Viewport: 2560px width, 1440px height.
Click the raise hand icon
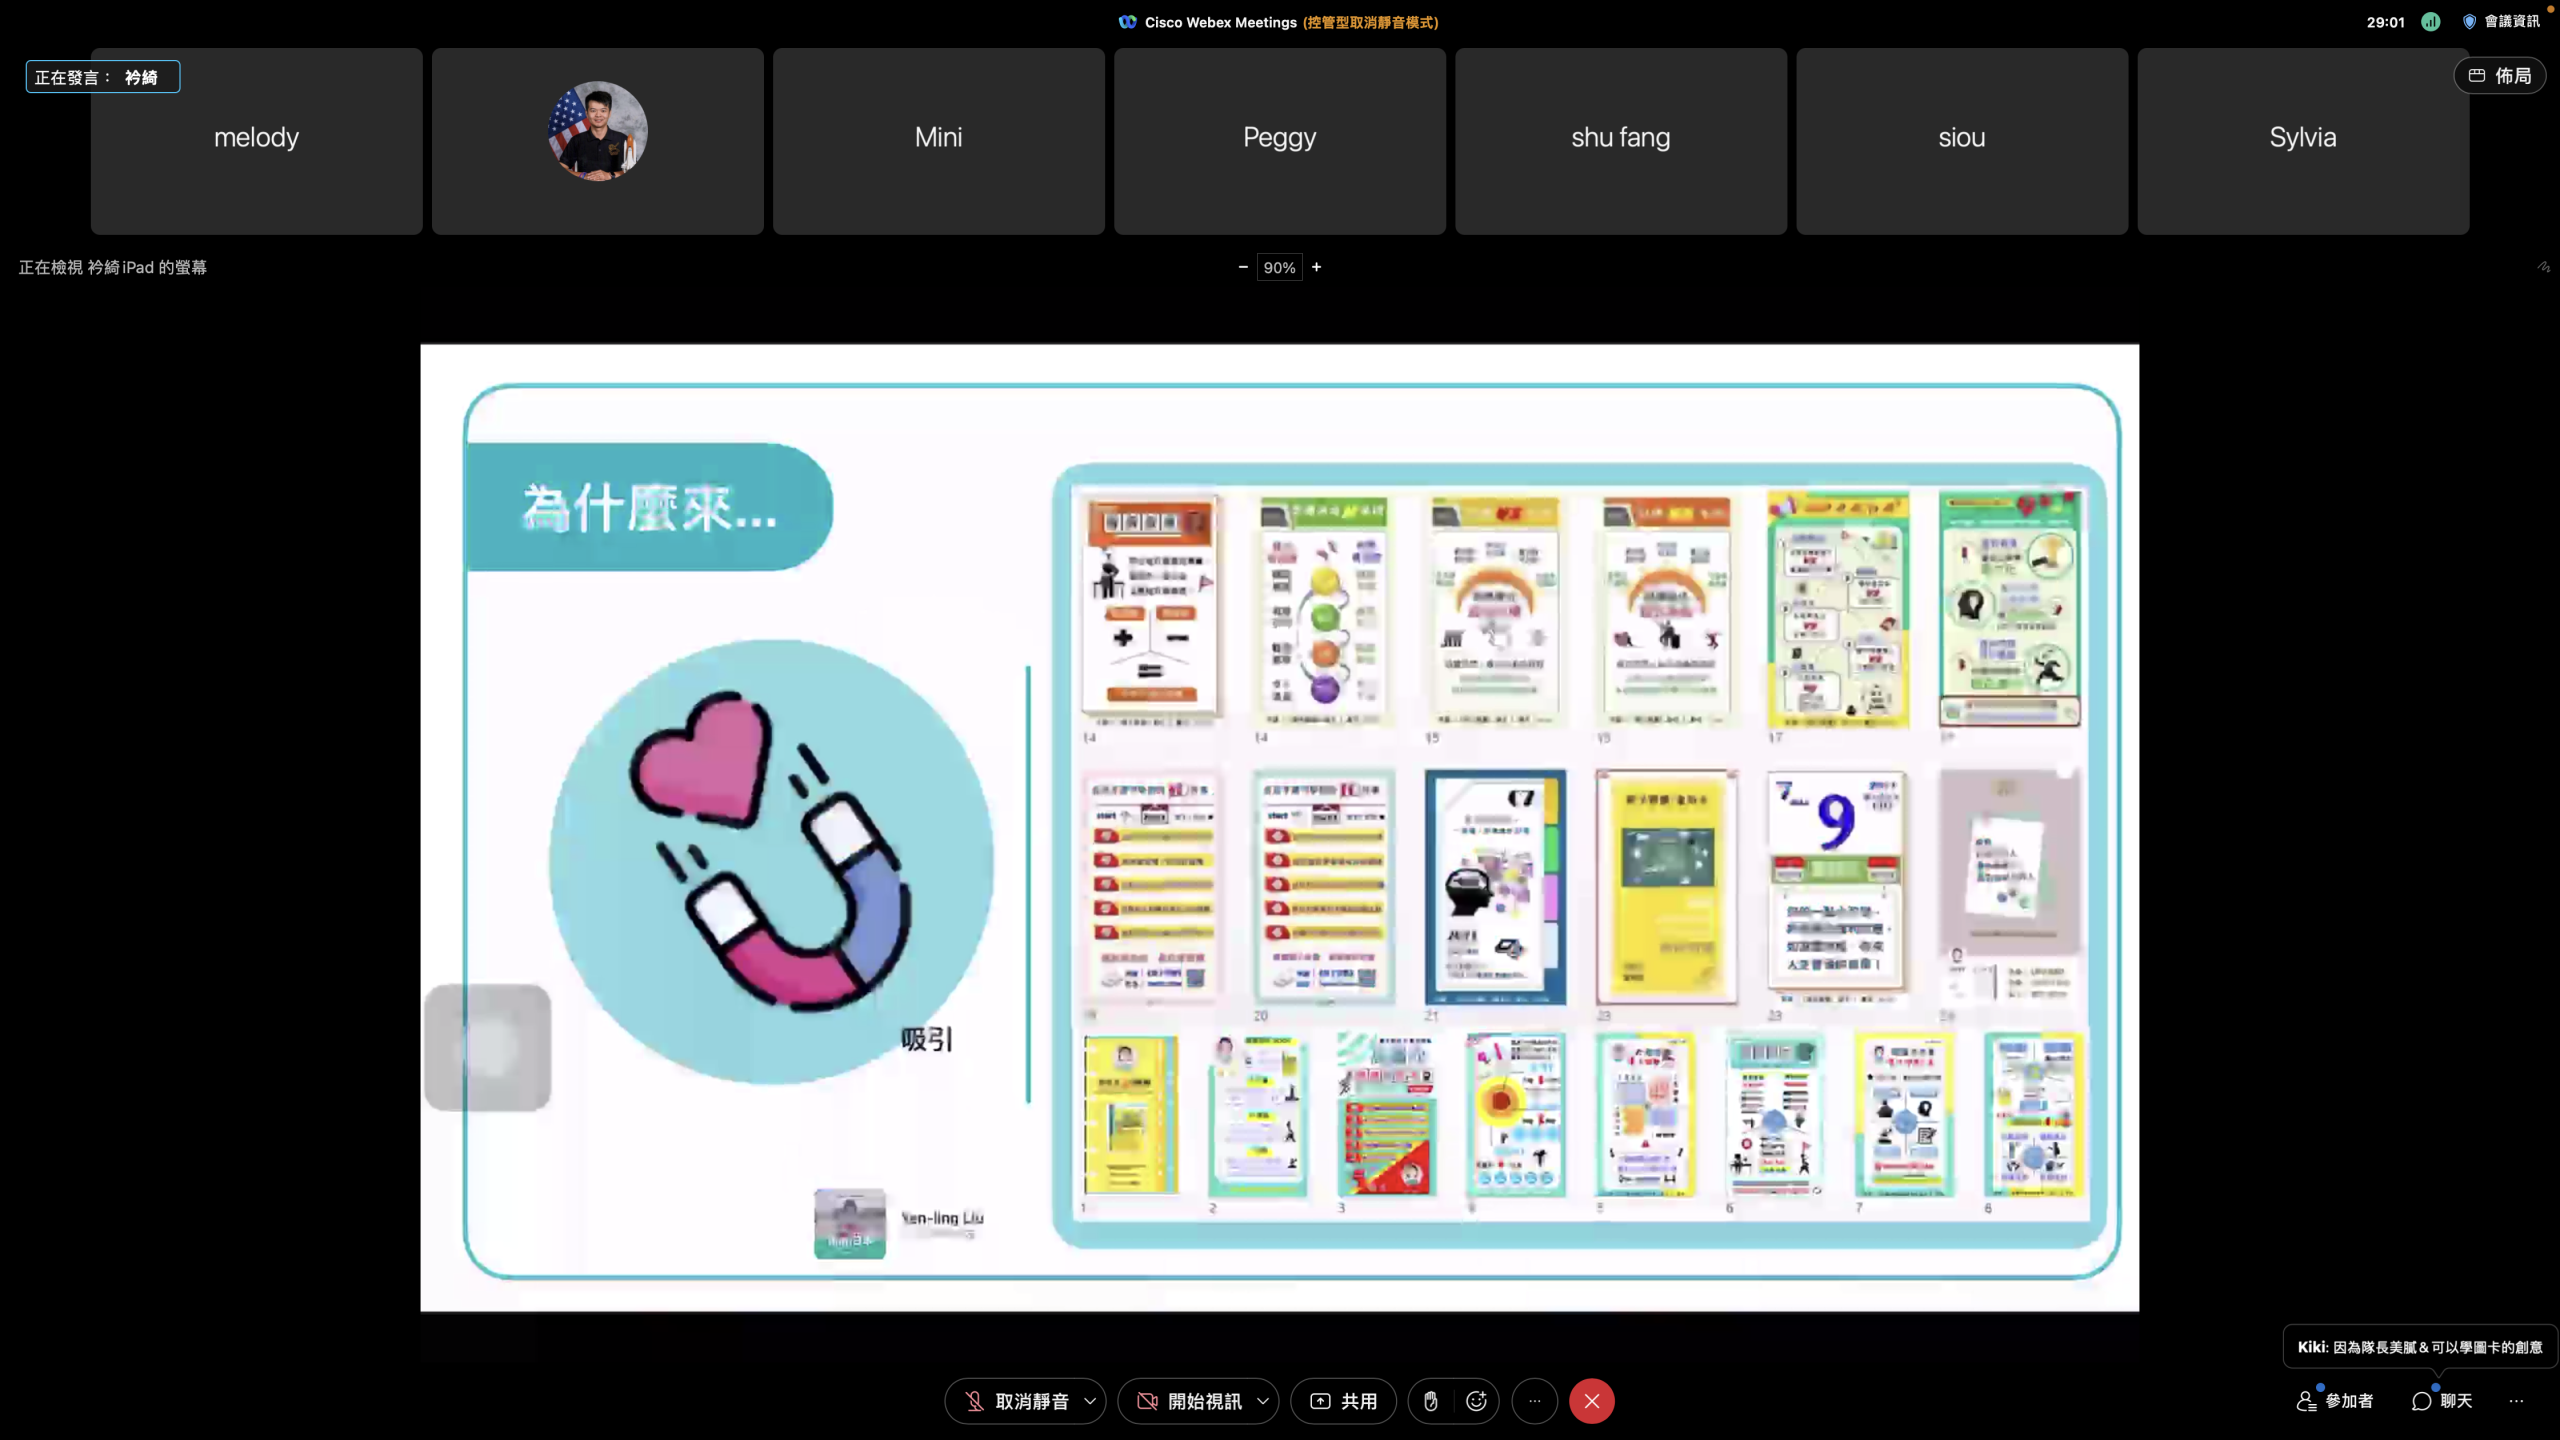1431,1401
